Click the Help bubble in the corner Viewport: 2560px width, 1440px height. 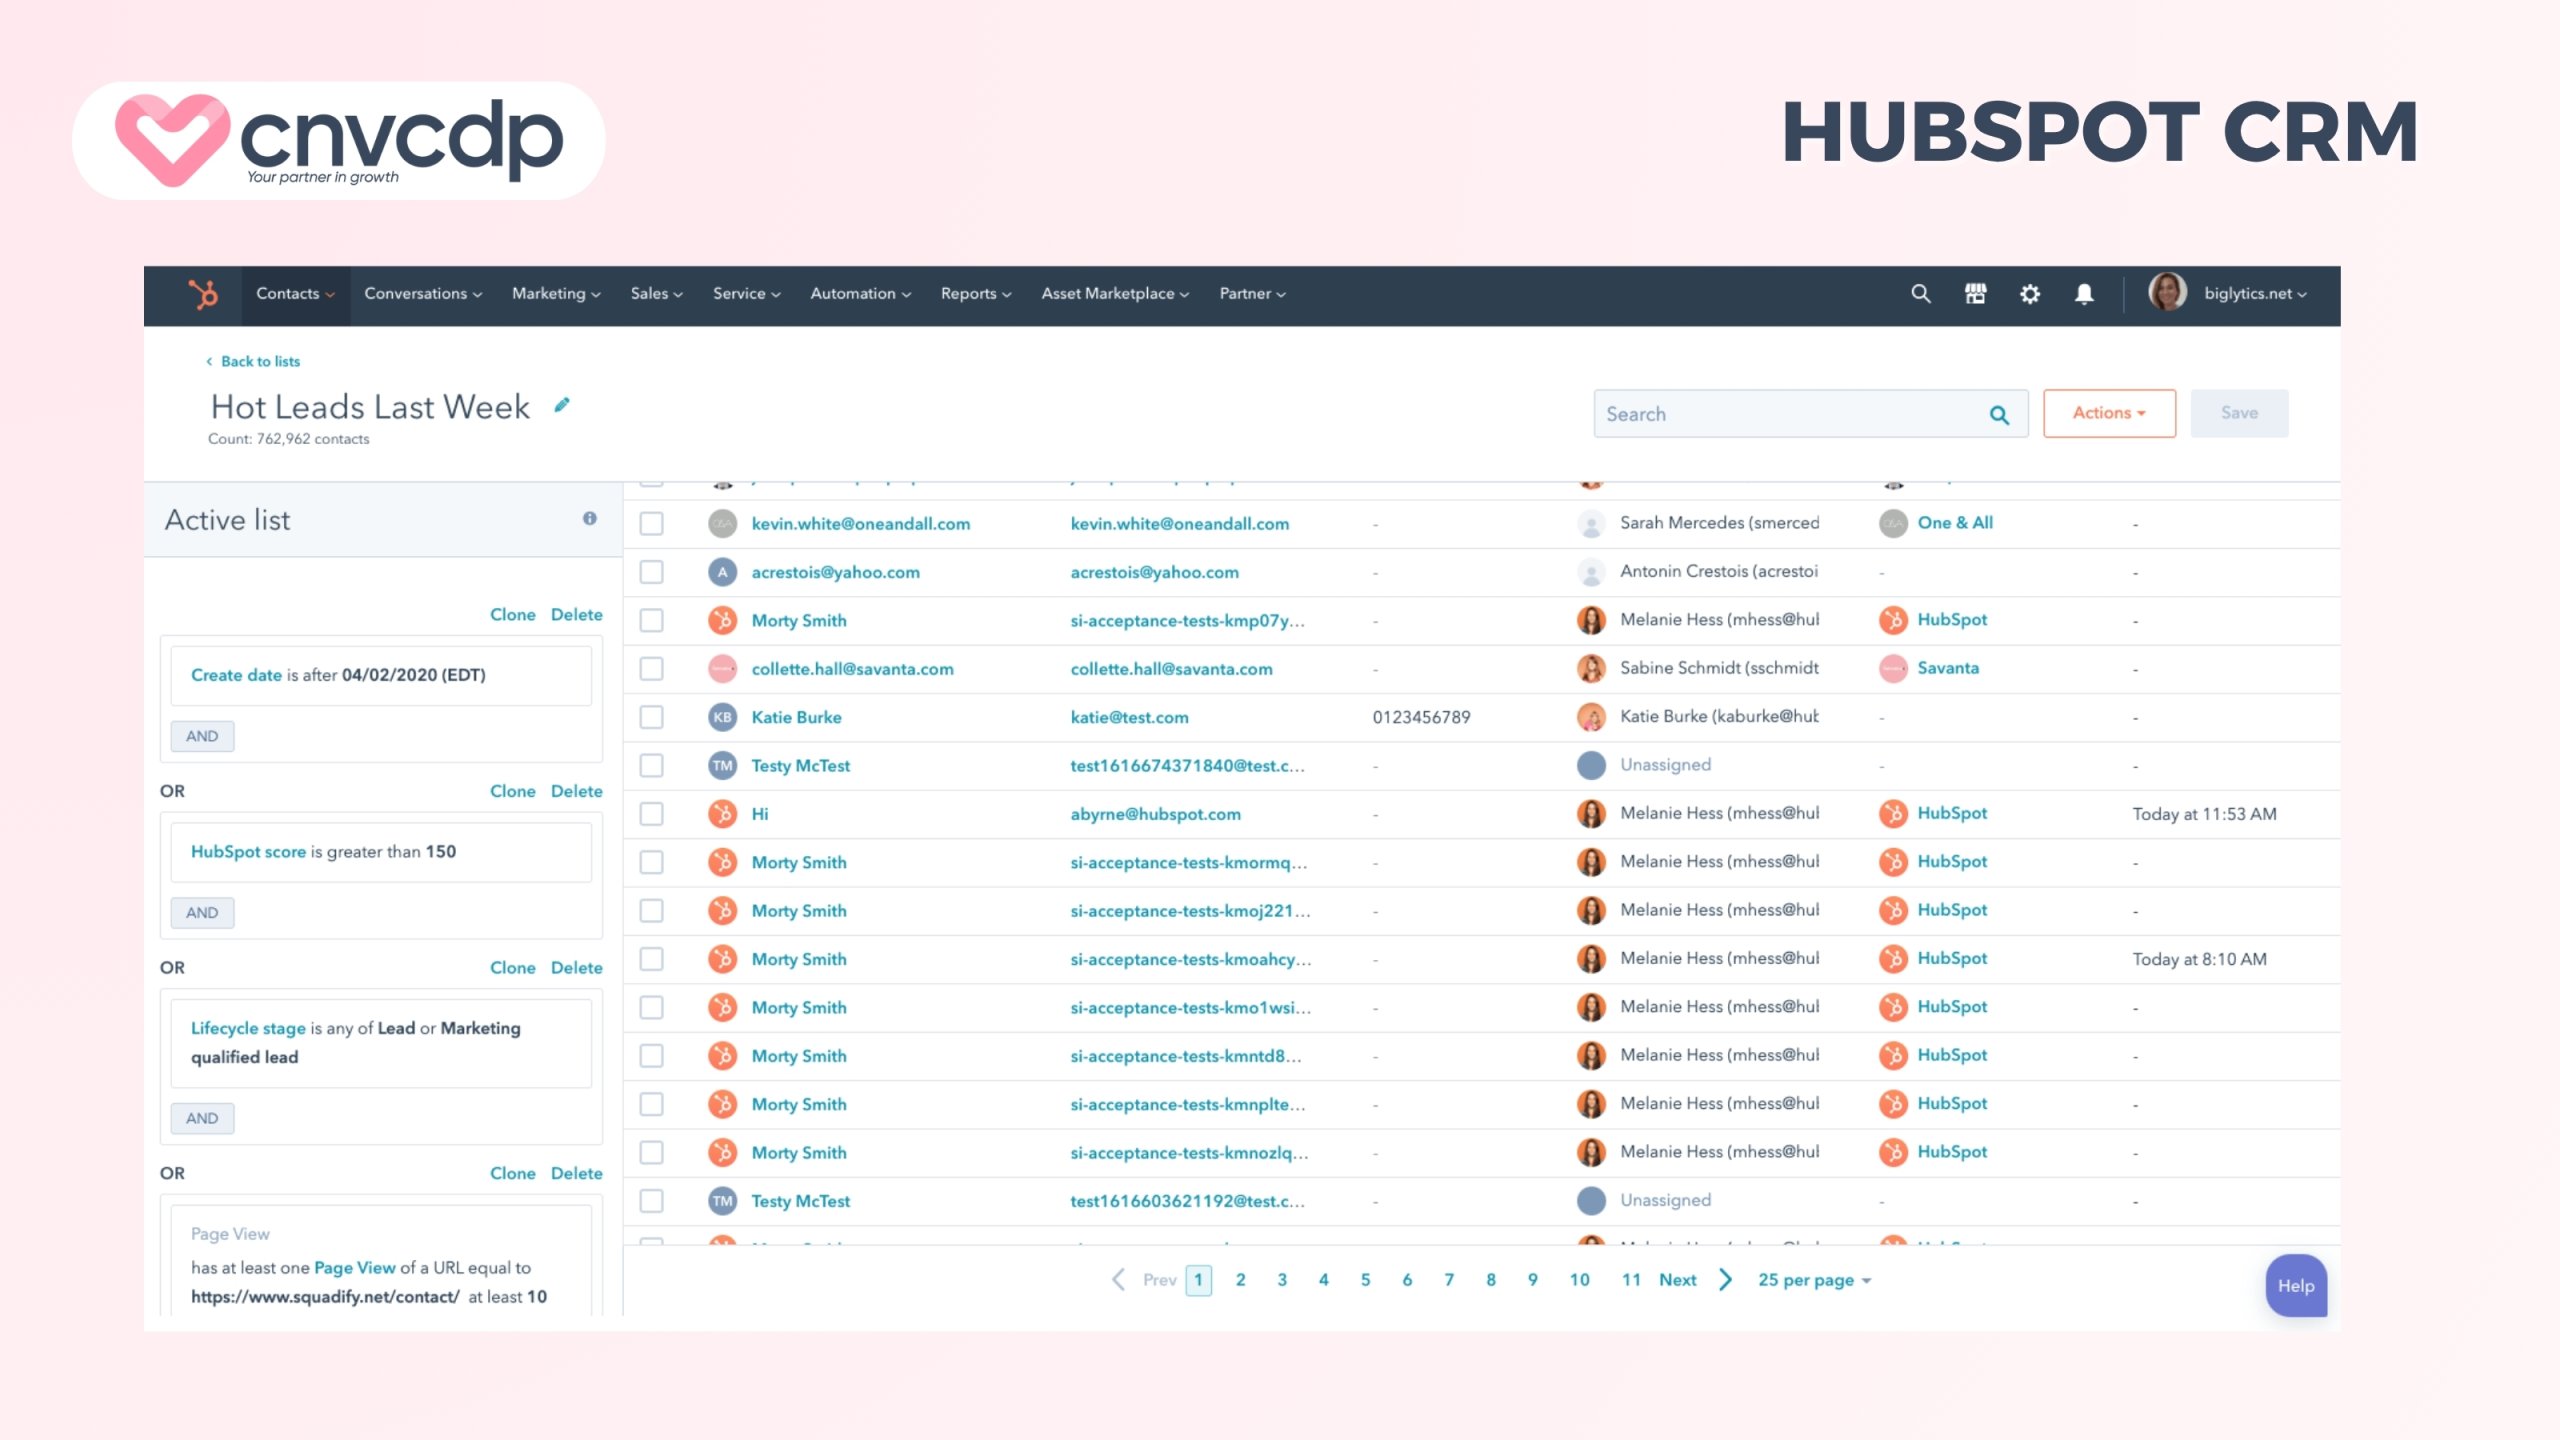(2296, 1286)
